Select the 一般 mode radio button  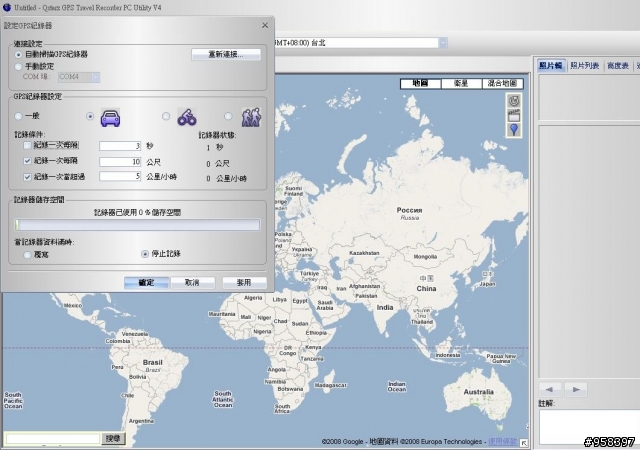coord(18,116)
